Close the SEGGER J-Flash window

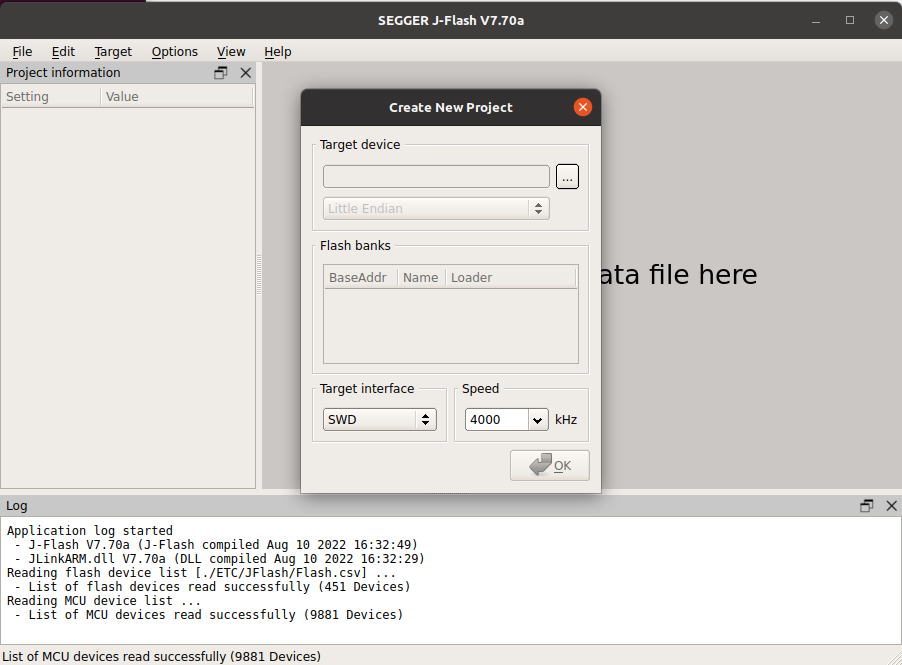884,21
